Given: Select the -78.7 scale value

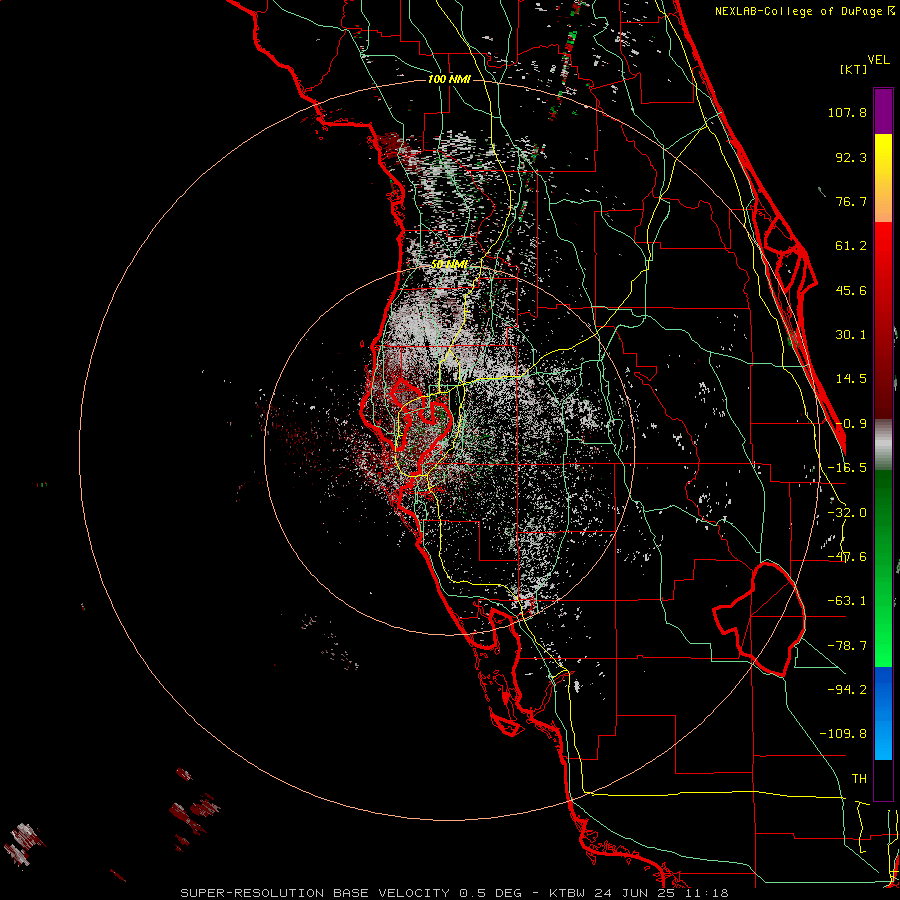Looking at the screenshot, I should (x=847, y=646).
